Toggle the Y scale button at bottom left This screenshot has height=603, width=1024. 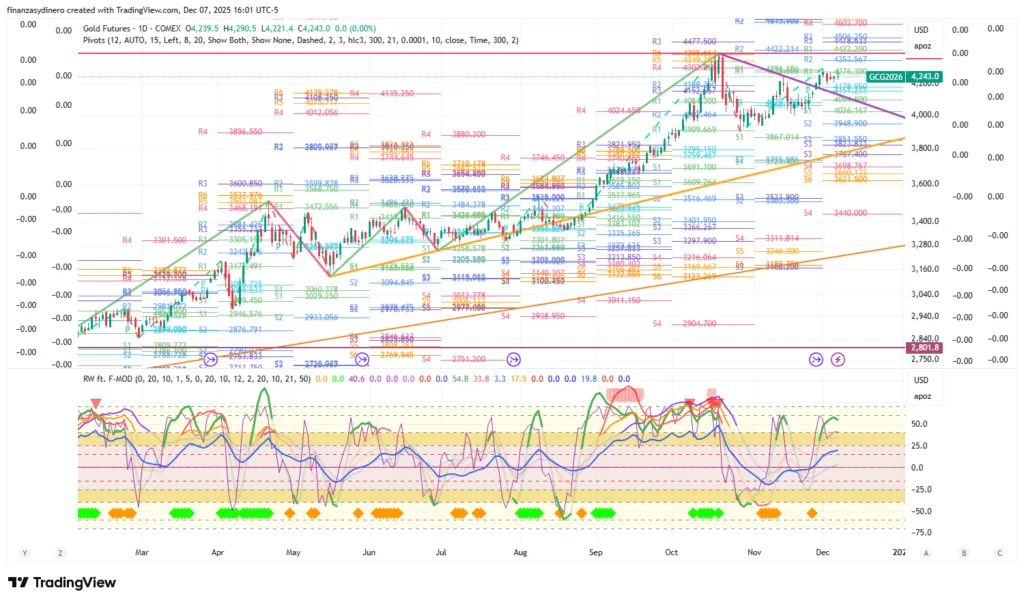pyautogui.click(x=25, y=552)
